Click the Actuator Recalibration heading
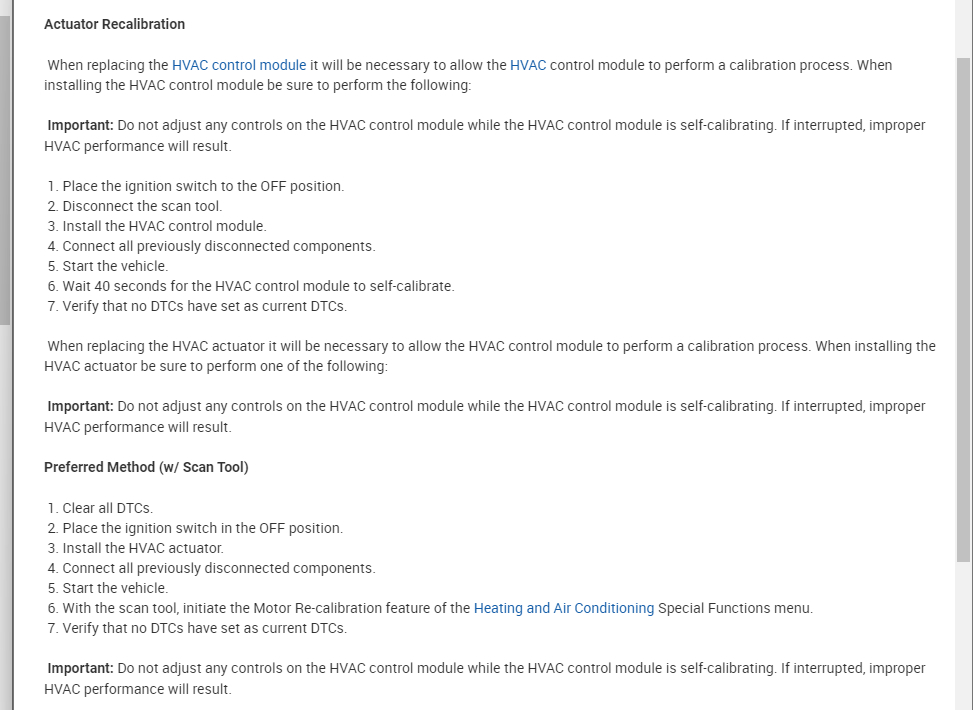The width and height of the screenshot is (973, 710). [x=114, y=24]
